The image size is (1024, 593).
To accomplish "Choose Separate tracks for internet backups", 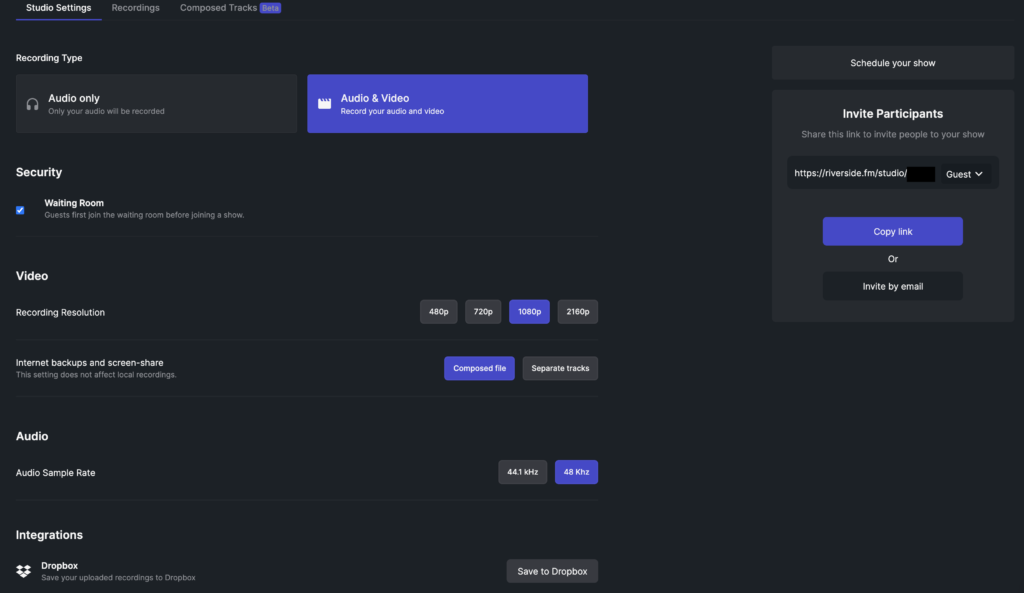I will (560, 368).
